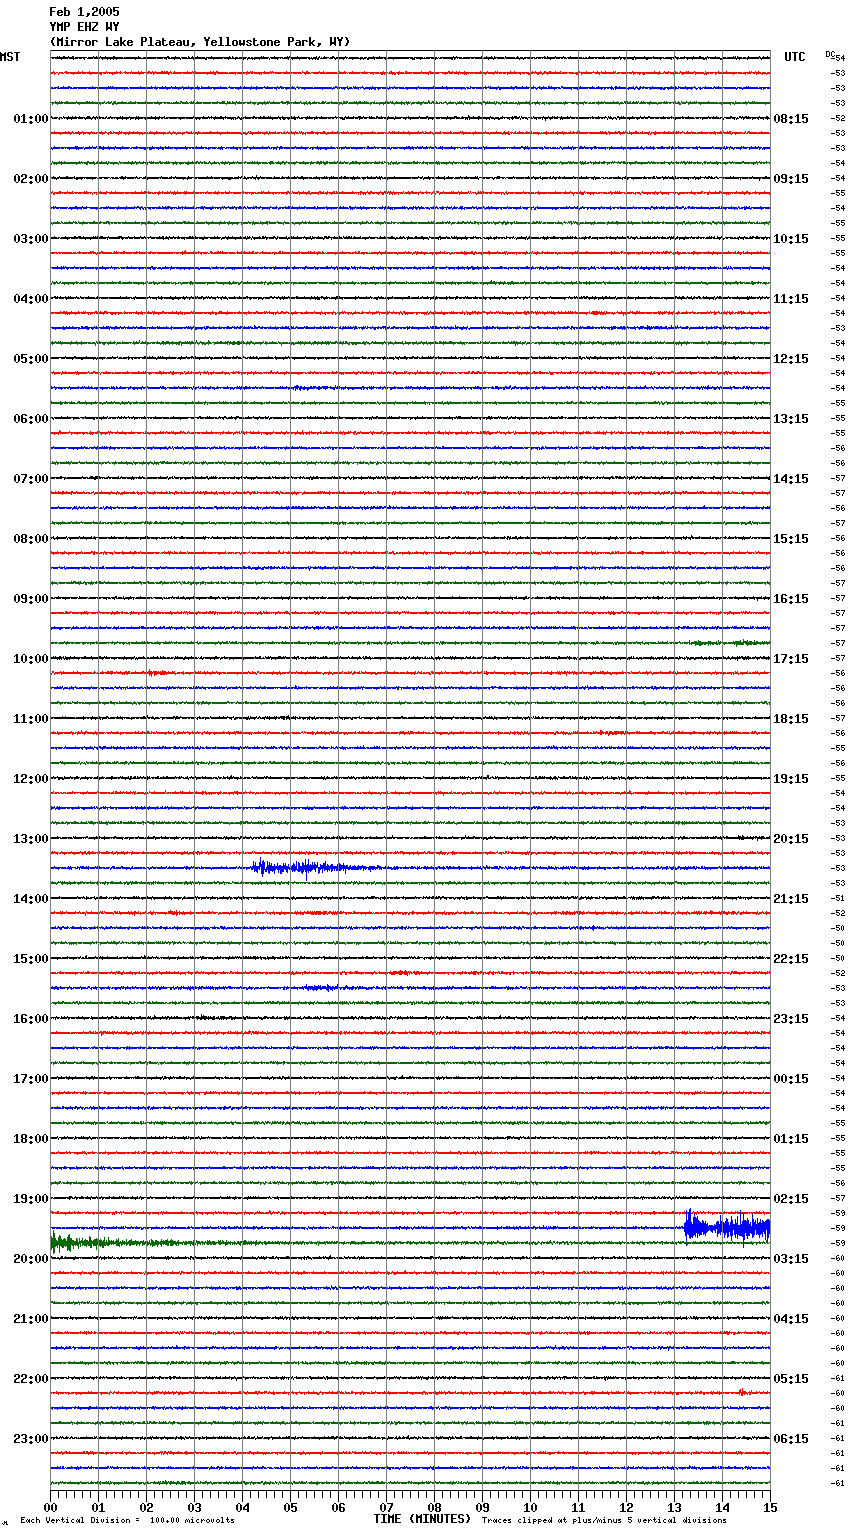Click the 09:15 UTC time label

coord(791,179)
